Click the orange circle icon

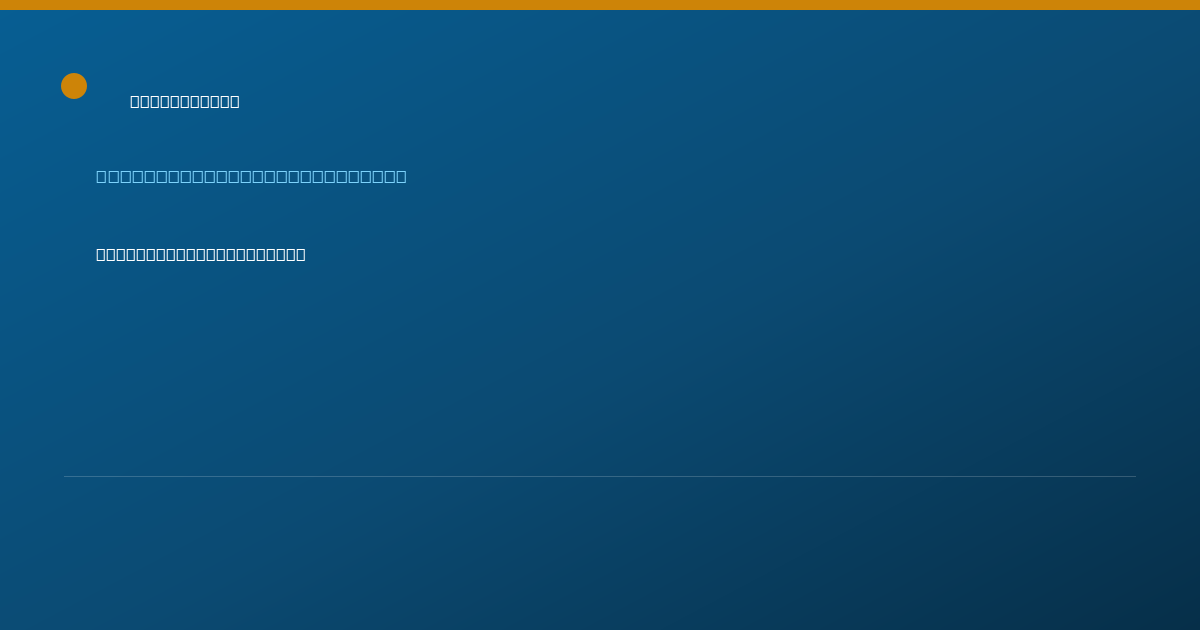pos(74,86)
